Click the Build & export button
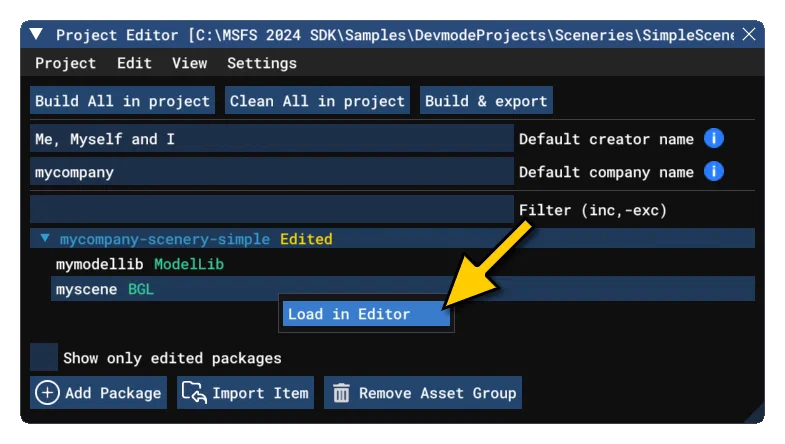This screenshot has width=785, height=444. pyautogui.click(x=486, y=101)
